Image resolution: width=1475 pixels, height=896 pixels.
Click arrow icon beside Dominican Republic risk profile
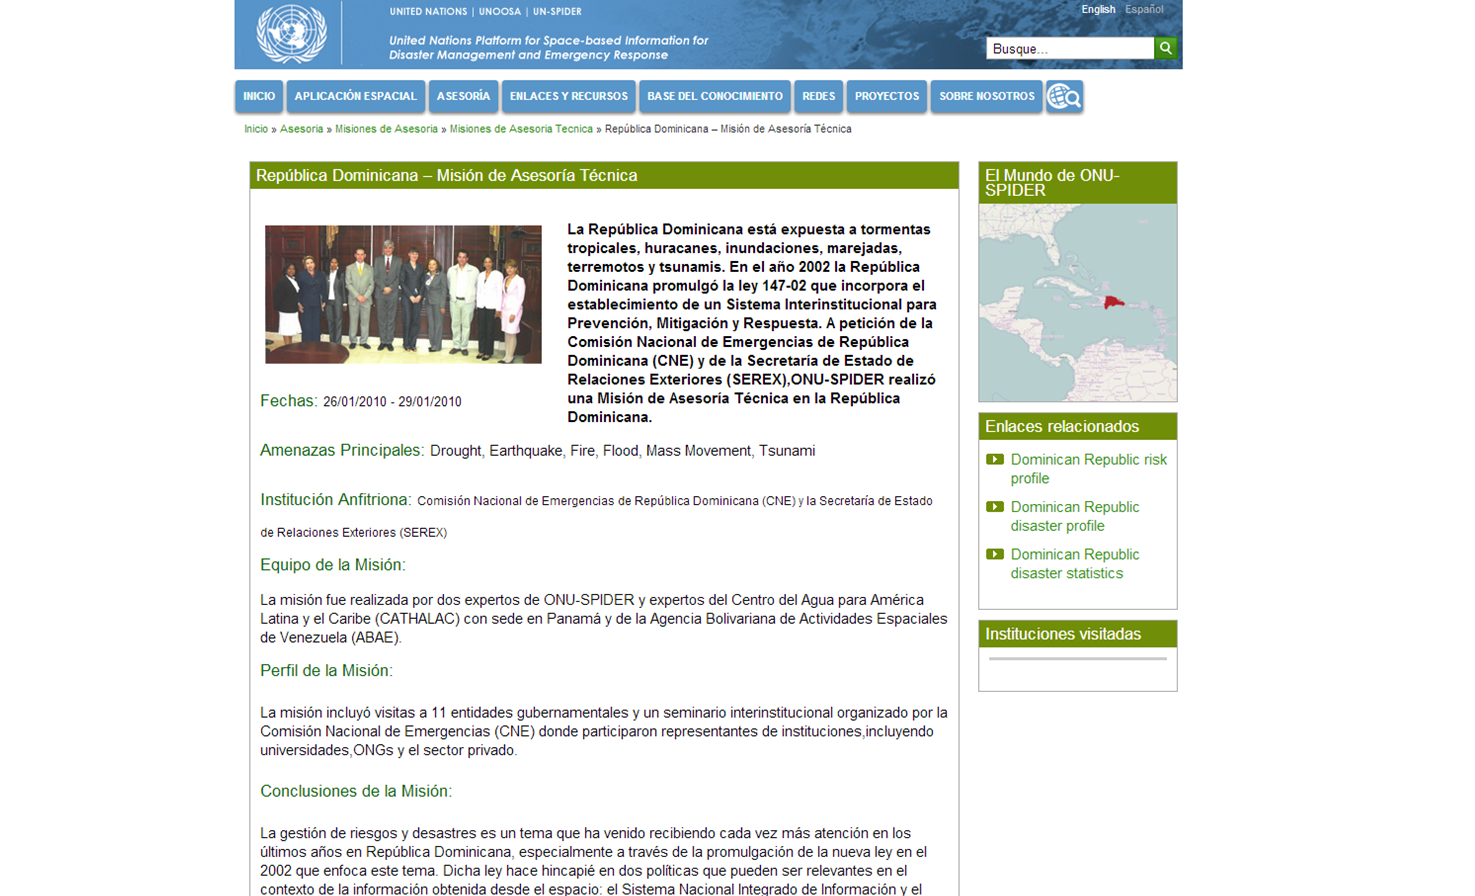(x=994, y=460)
